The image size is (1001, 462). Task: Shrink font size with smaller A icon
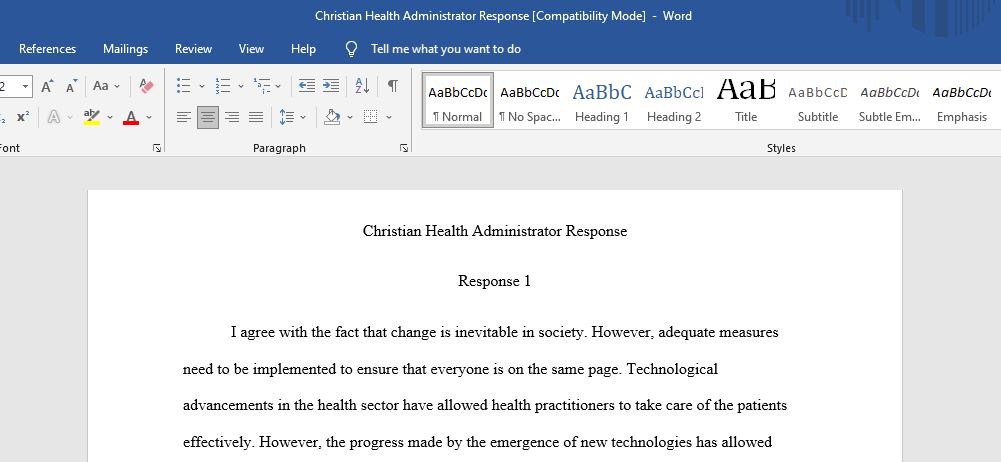coord(72,86)
